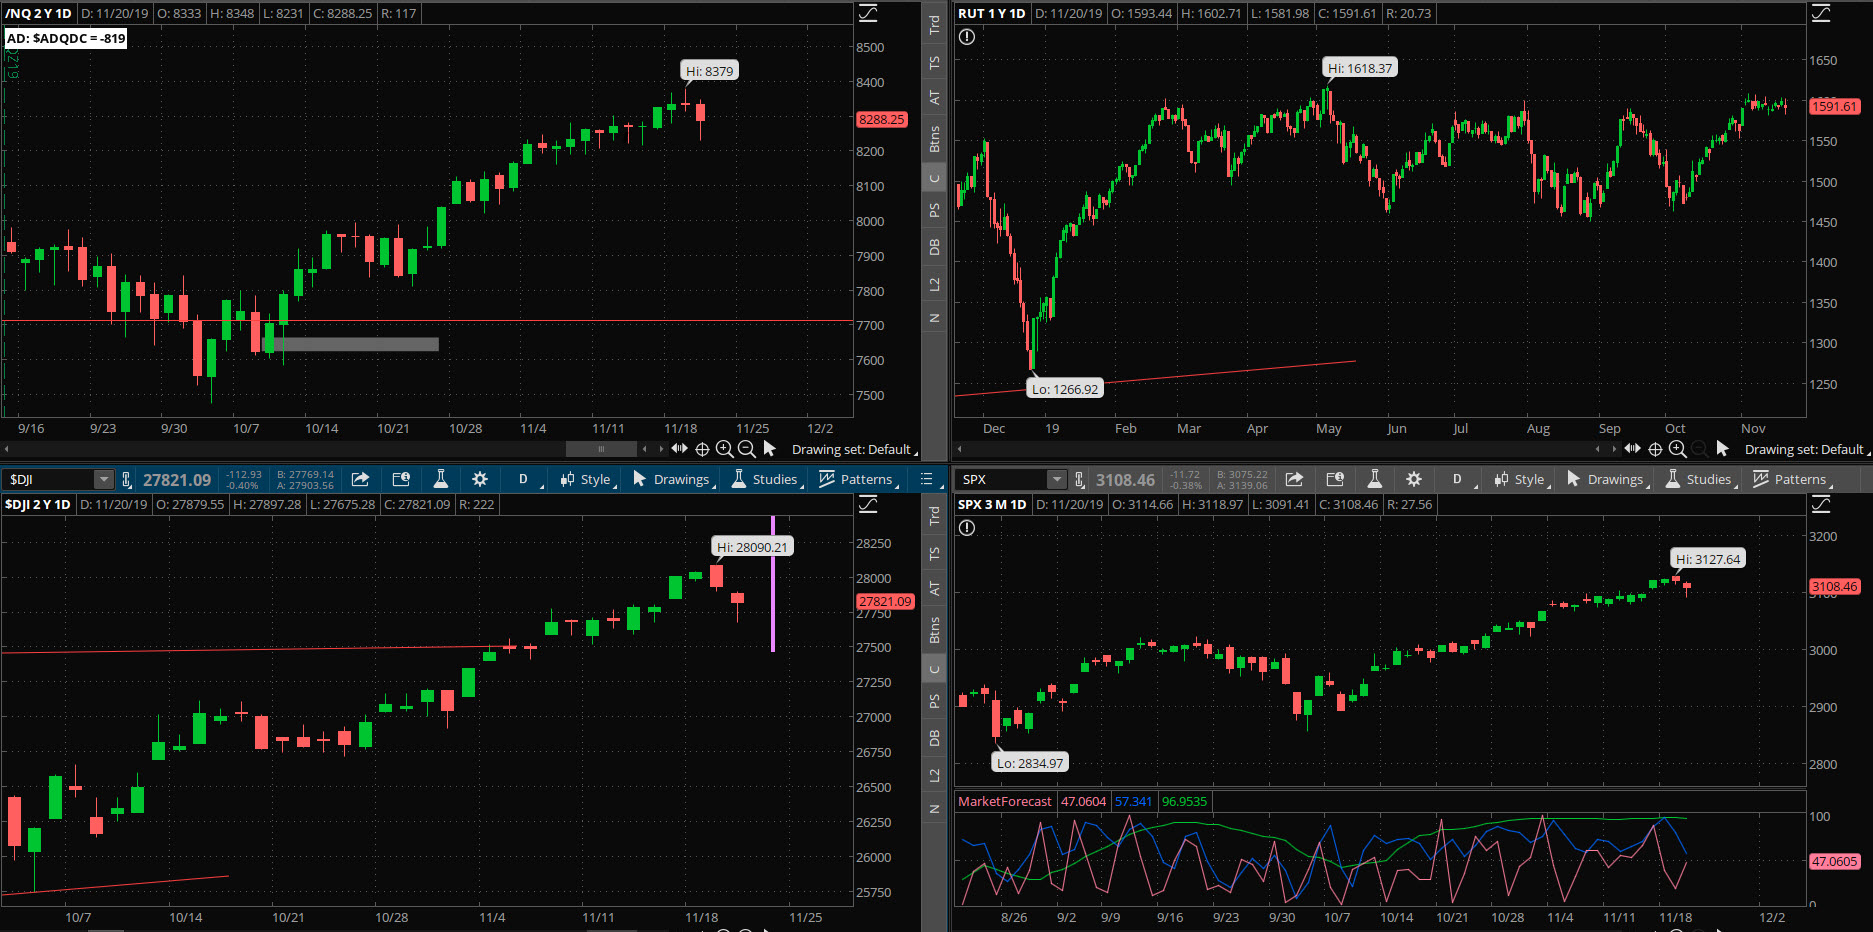Click the crosshair pan icon under the RUT chart
Image resolution: width=1873 pixels, height=932 pixels.
coord(1655,449)
